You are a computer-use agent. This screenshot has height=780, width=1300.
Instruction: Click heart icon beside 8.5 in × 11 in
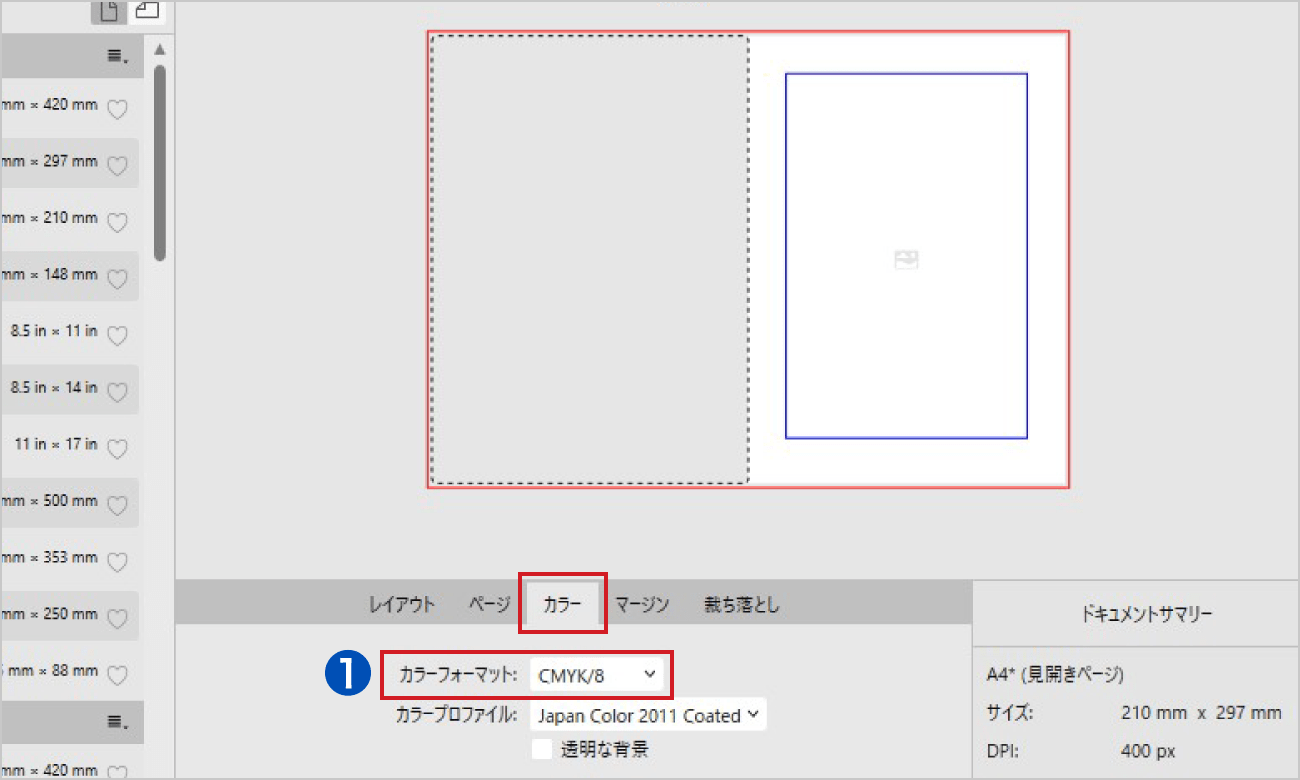coord(117,335)
